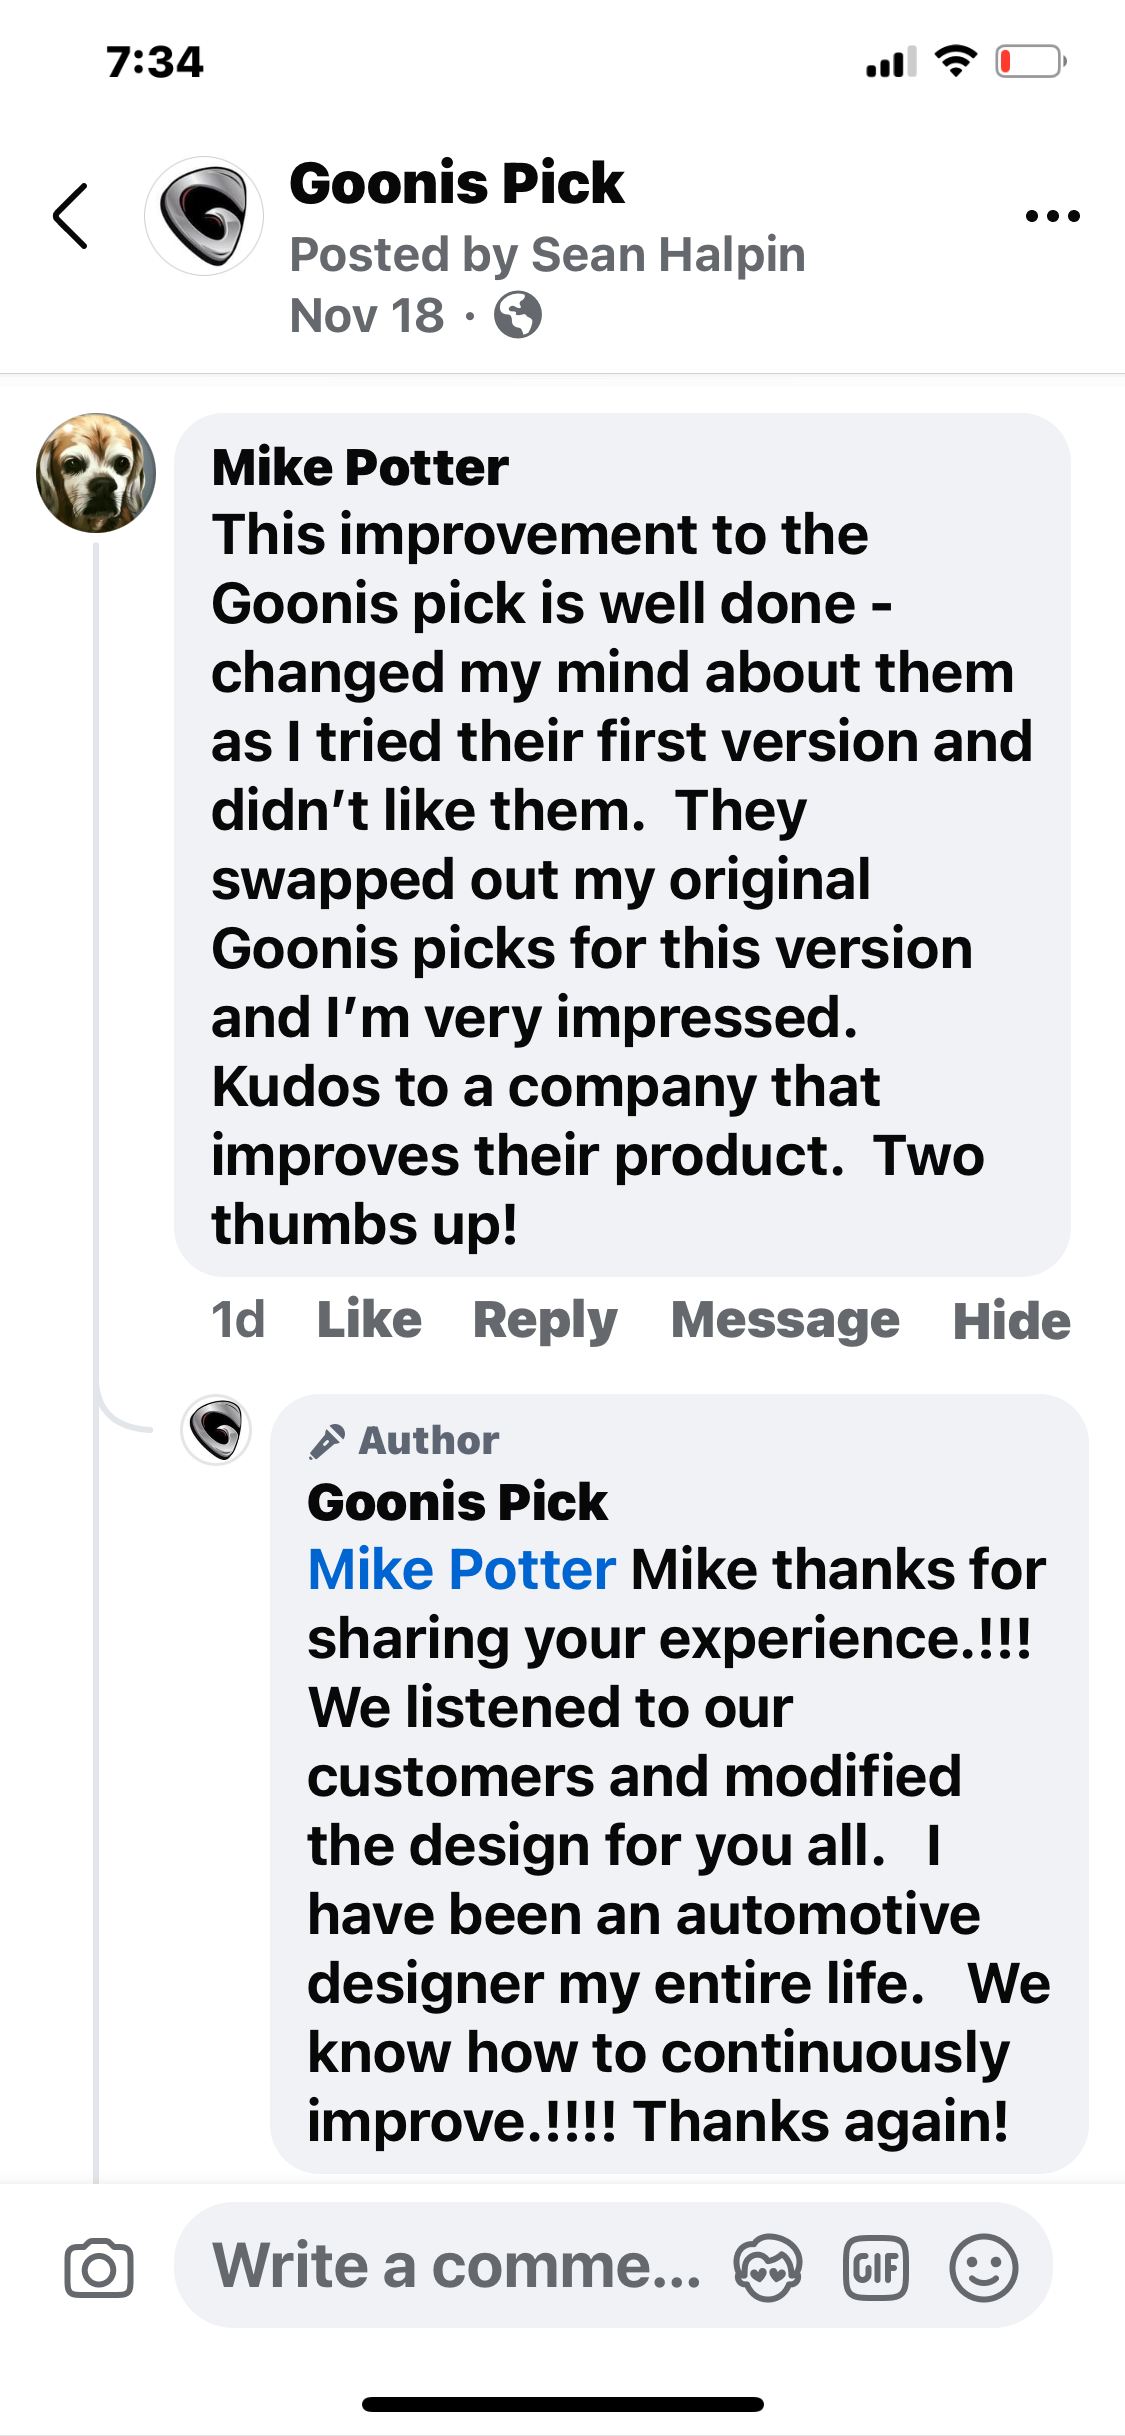Open the GIF picker
The width and height of the screenshot is (1125, 2436).
[876, 2267]
